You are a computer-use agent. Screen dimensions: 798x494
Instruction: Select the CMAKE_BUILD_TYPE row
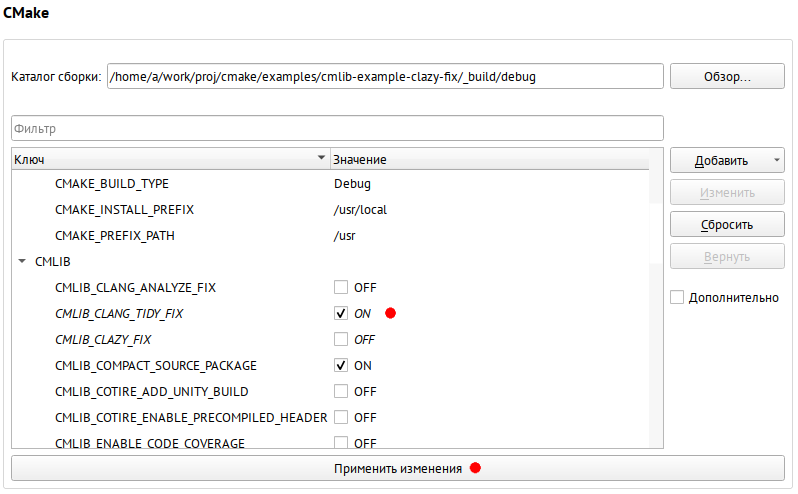[x=330, y=184]
